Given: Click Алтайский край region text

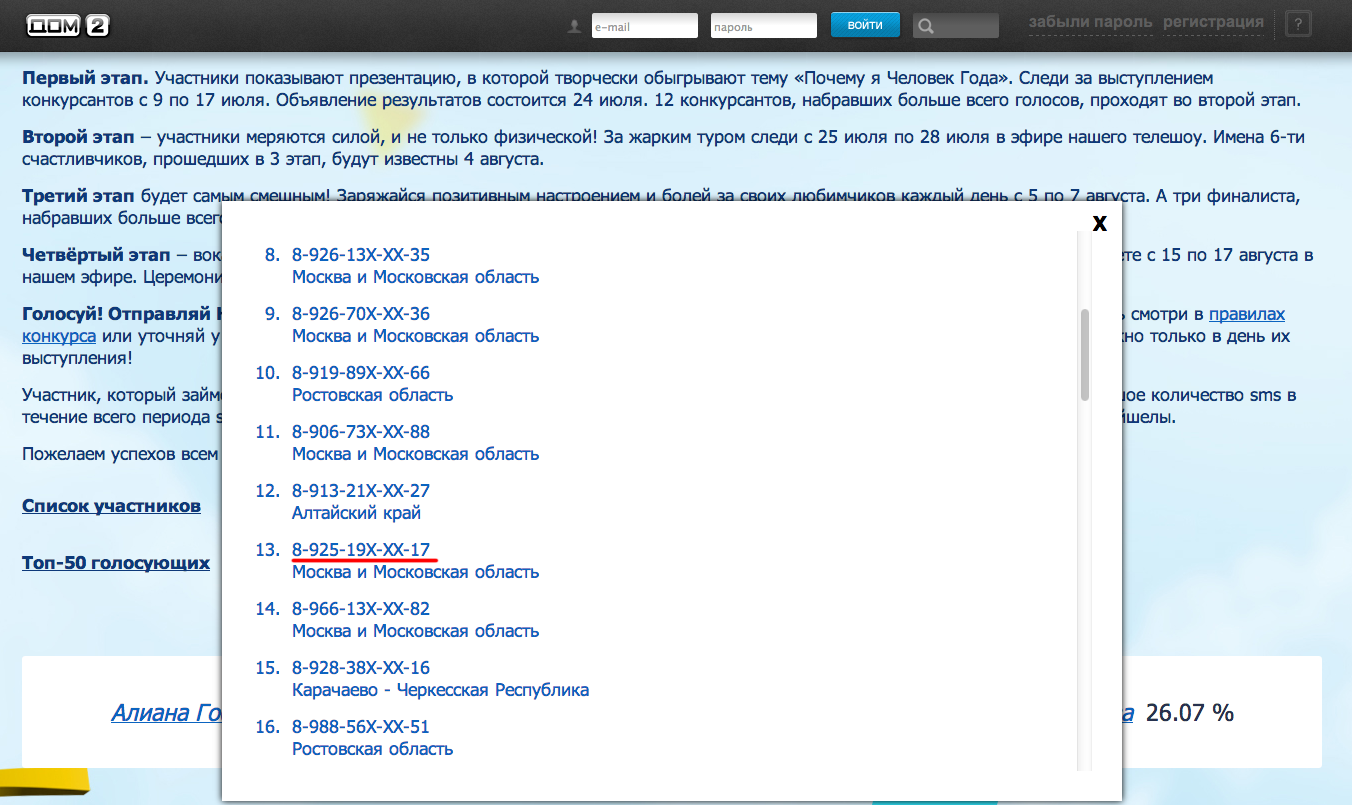Looking at the screenshot, I should coord(356,513).
